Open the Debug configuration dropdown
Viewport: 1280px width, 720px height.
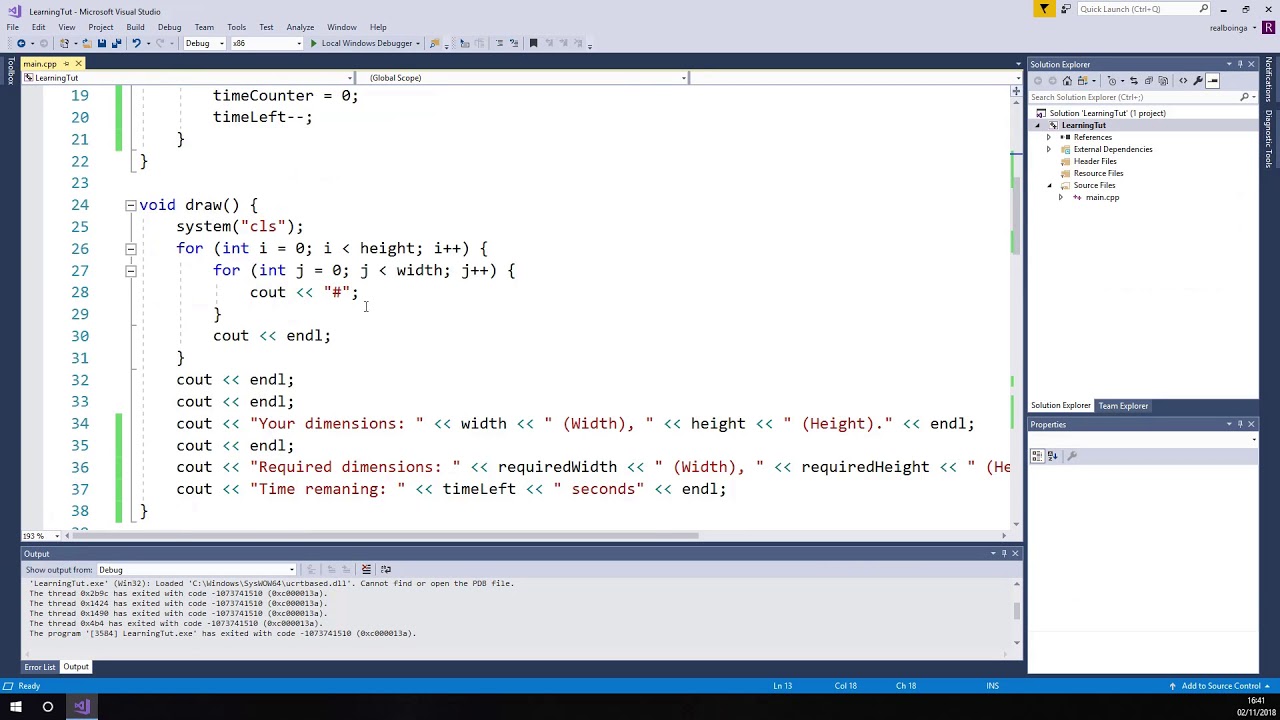tap(204, 43)
